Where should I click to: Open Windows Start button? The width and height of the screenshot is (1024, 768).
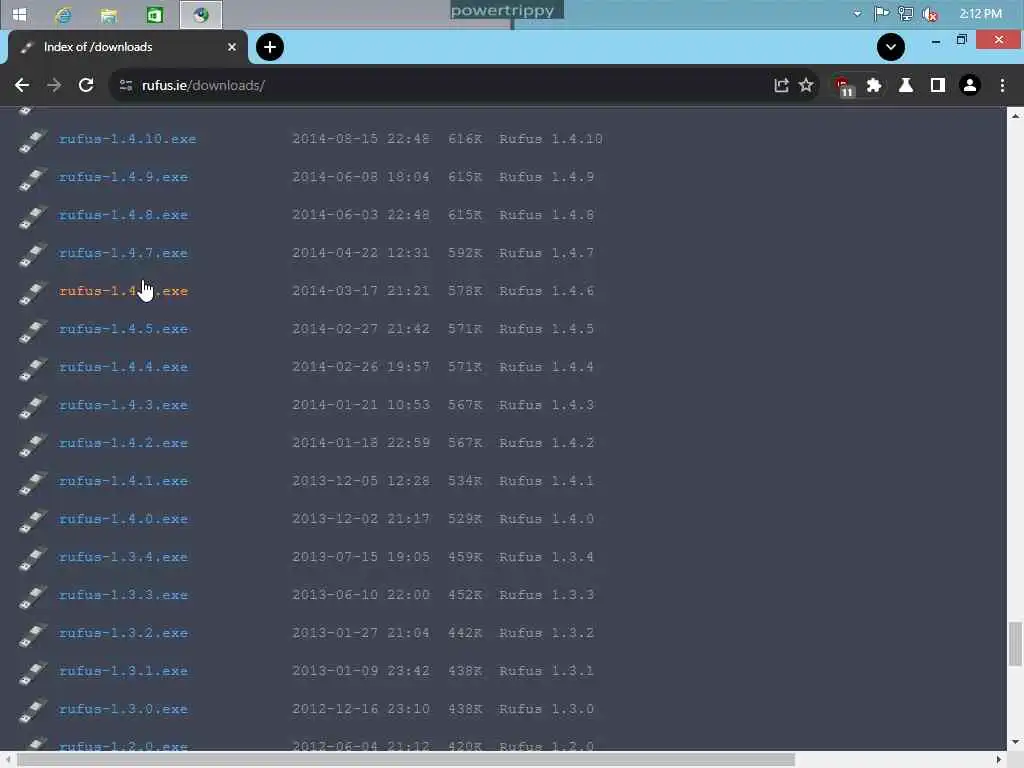(20, 14)
